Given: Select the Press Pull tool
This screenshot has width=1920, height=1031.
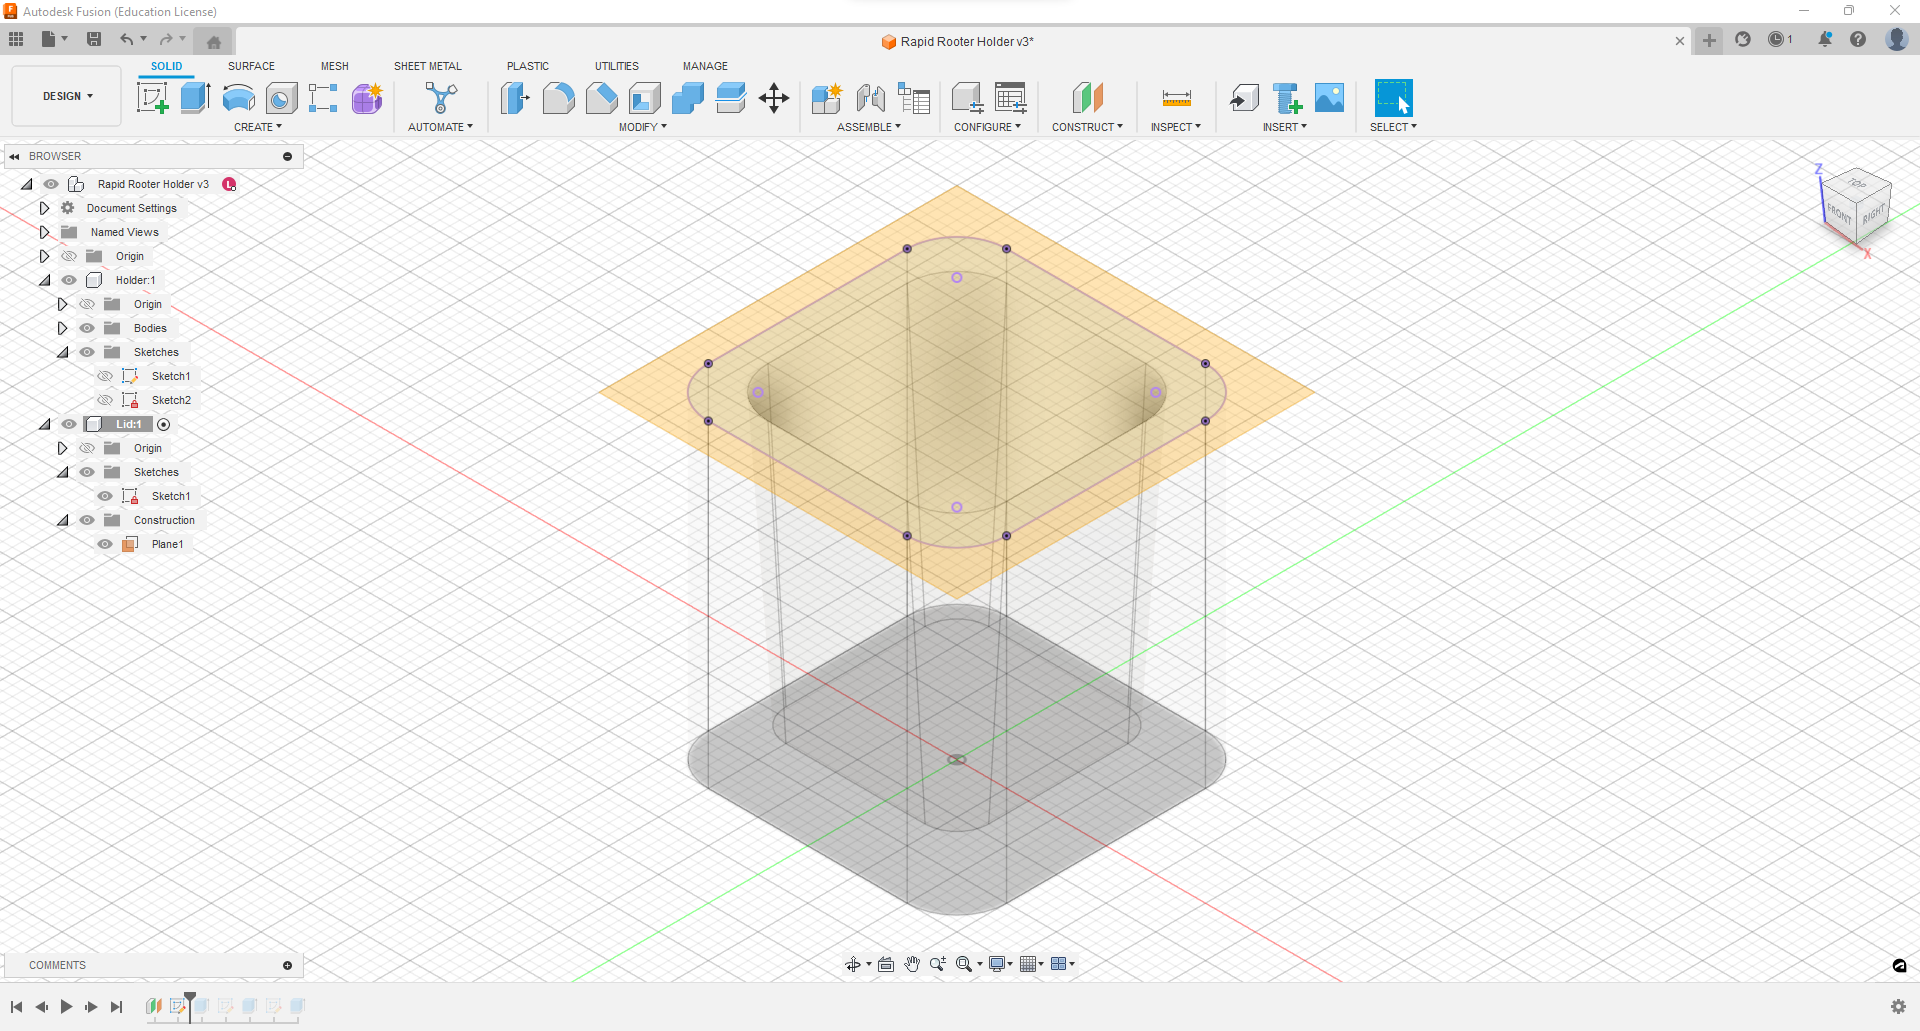Looking at the screenshot, I should 515,98.
